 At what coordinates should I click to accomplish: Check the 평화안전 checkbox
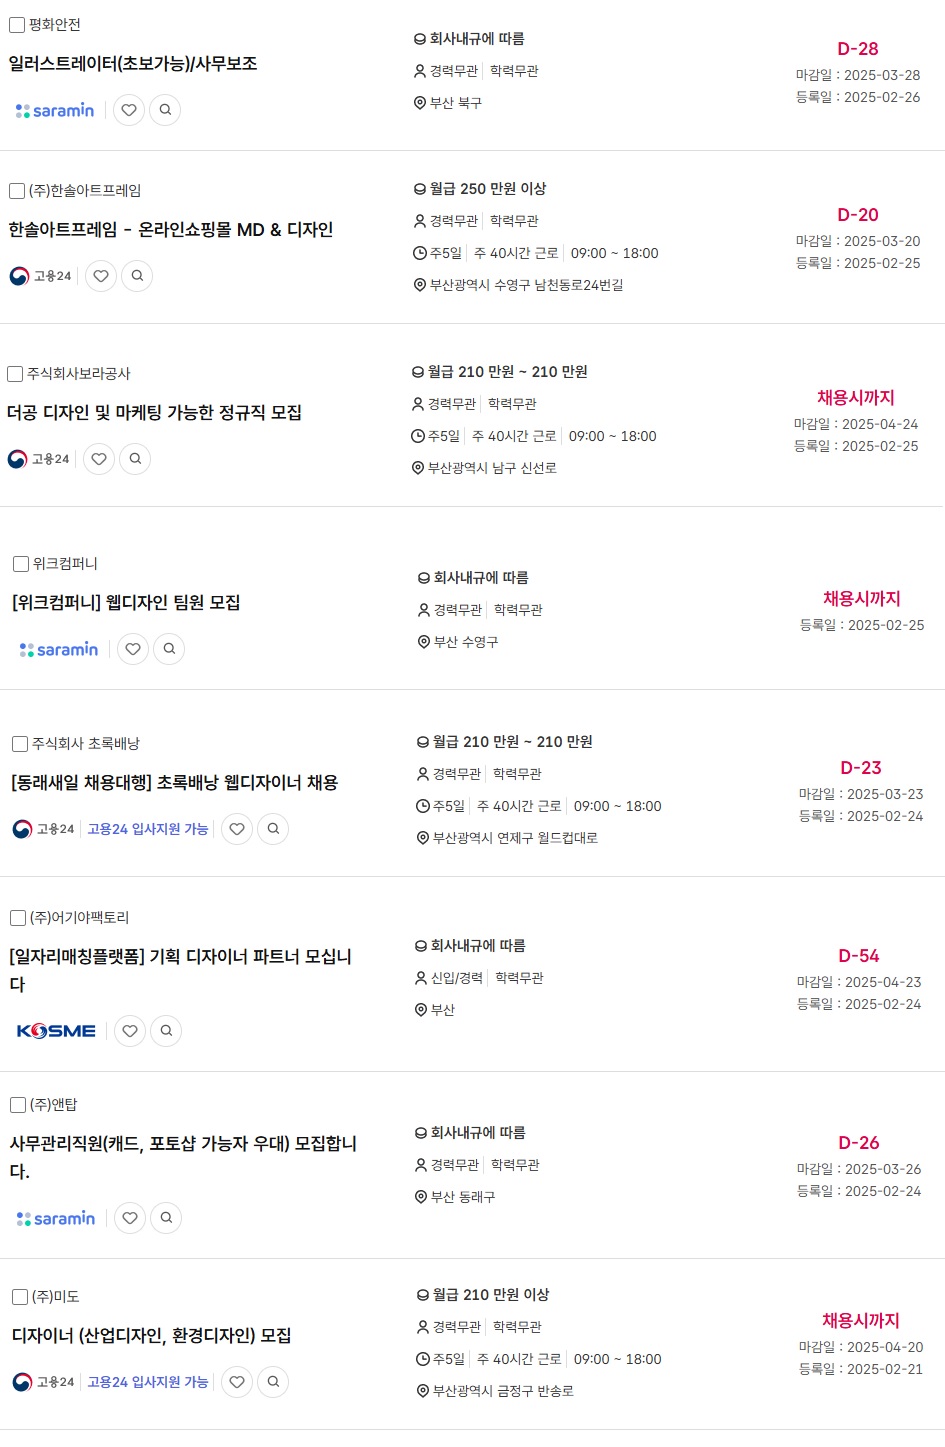[17, 25]
